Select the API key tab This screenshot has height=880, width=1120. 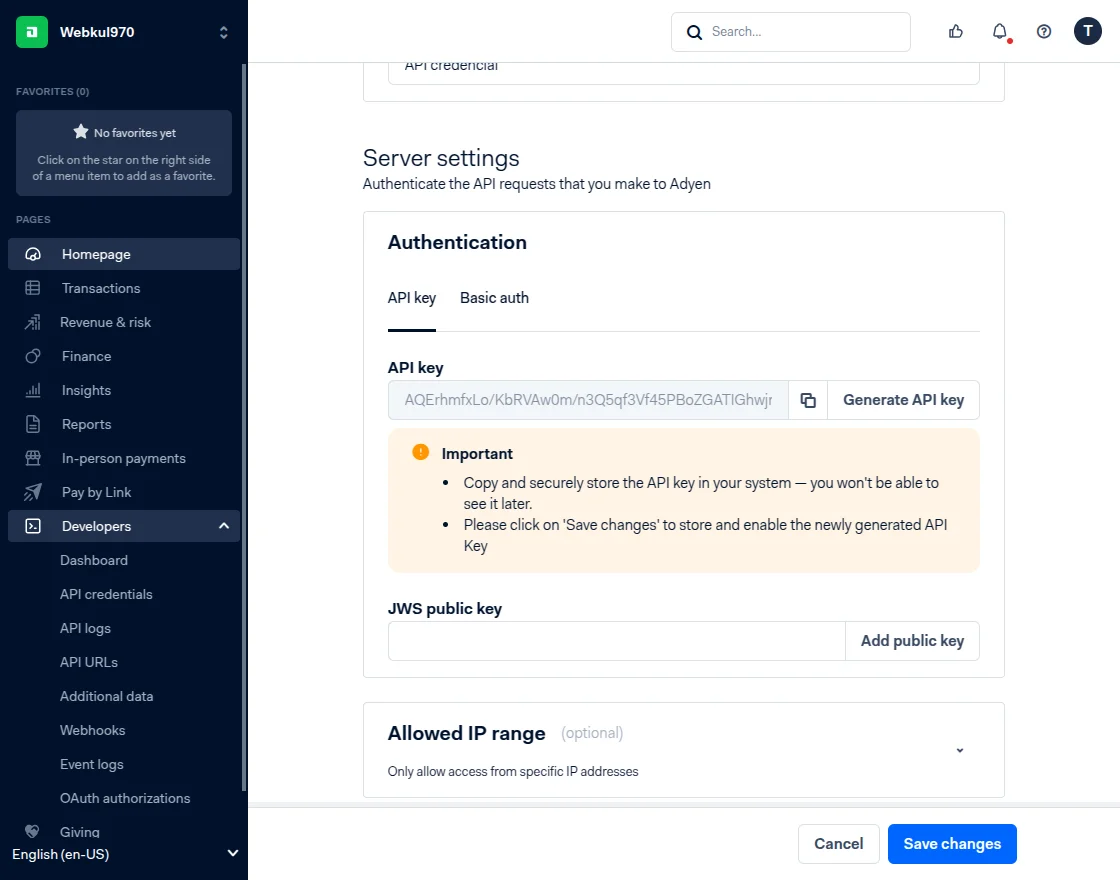pyautogui.click(x=411, y=298)
